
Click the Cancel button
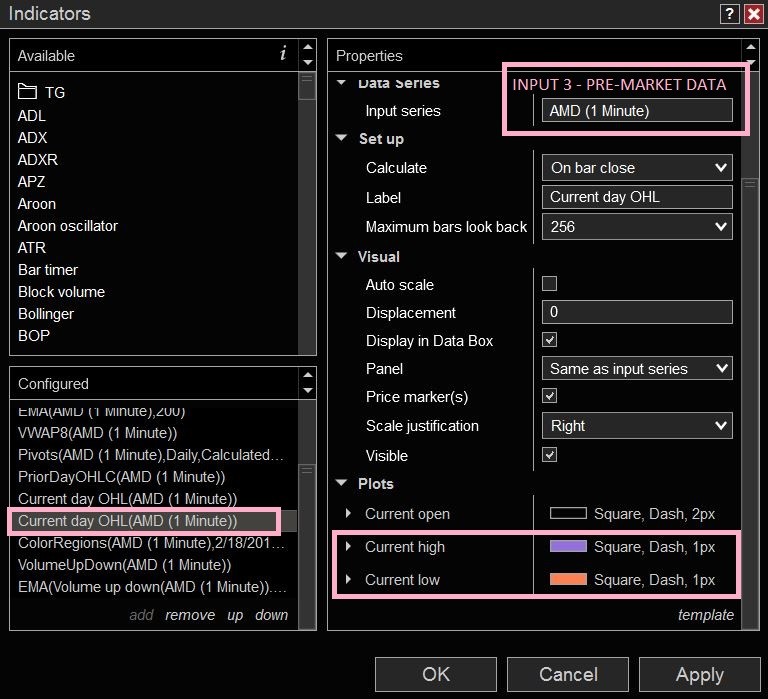pyautogui.click(x=568, y=675)
